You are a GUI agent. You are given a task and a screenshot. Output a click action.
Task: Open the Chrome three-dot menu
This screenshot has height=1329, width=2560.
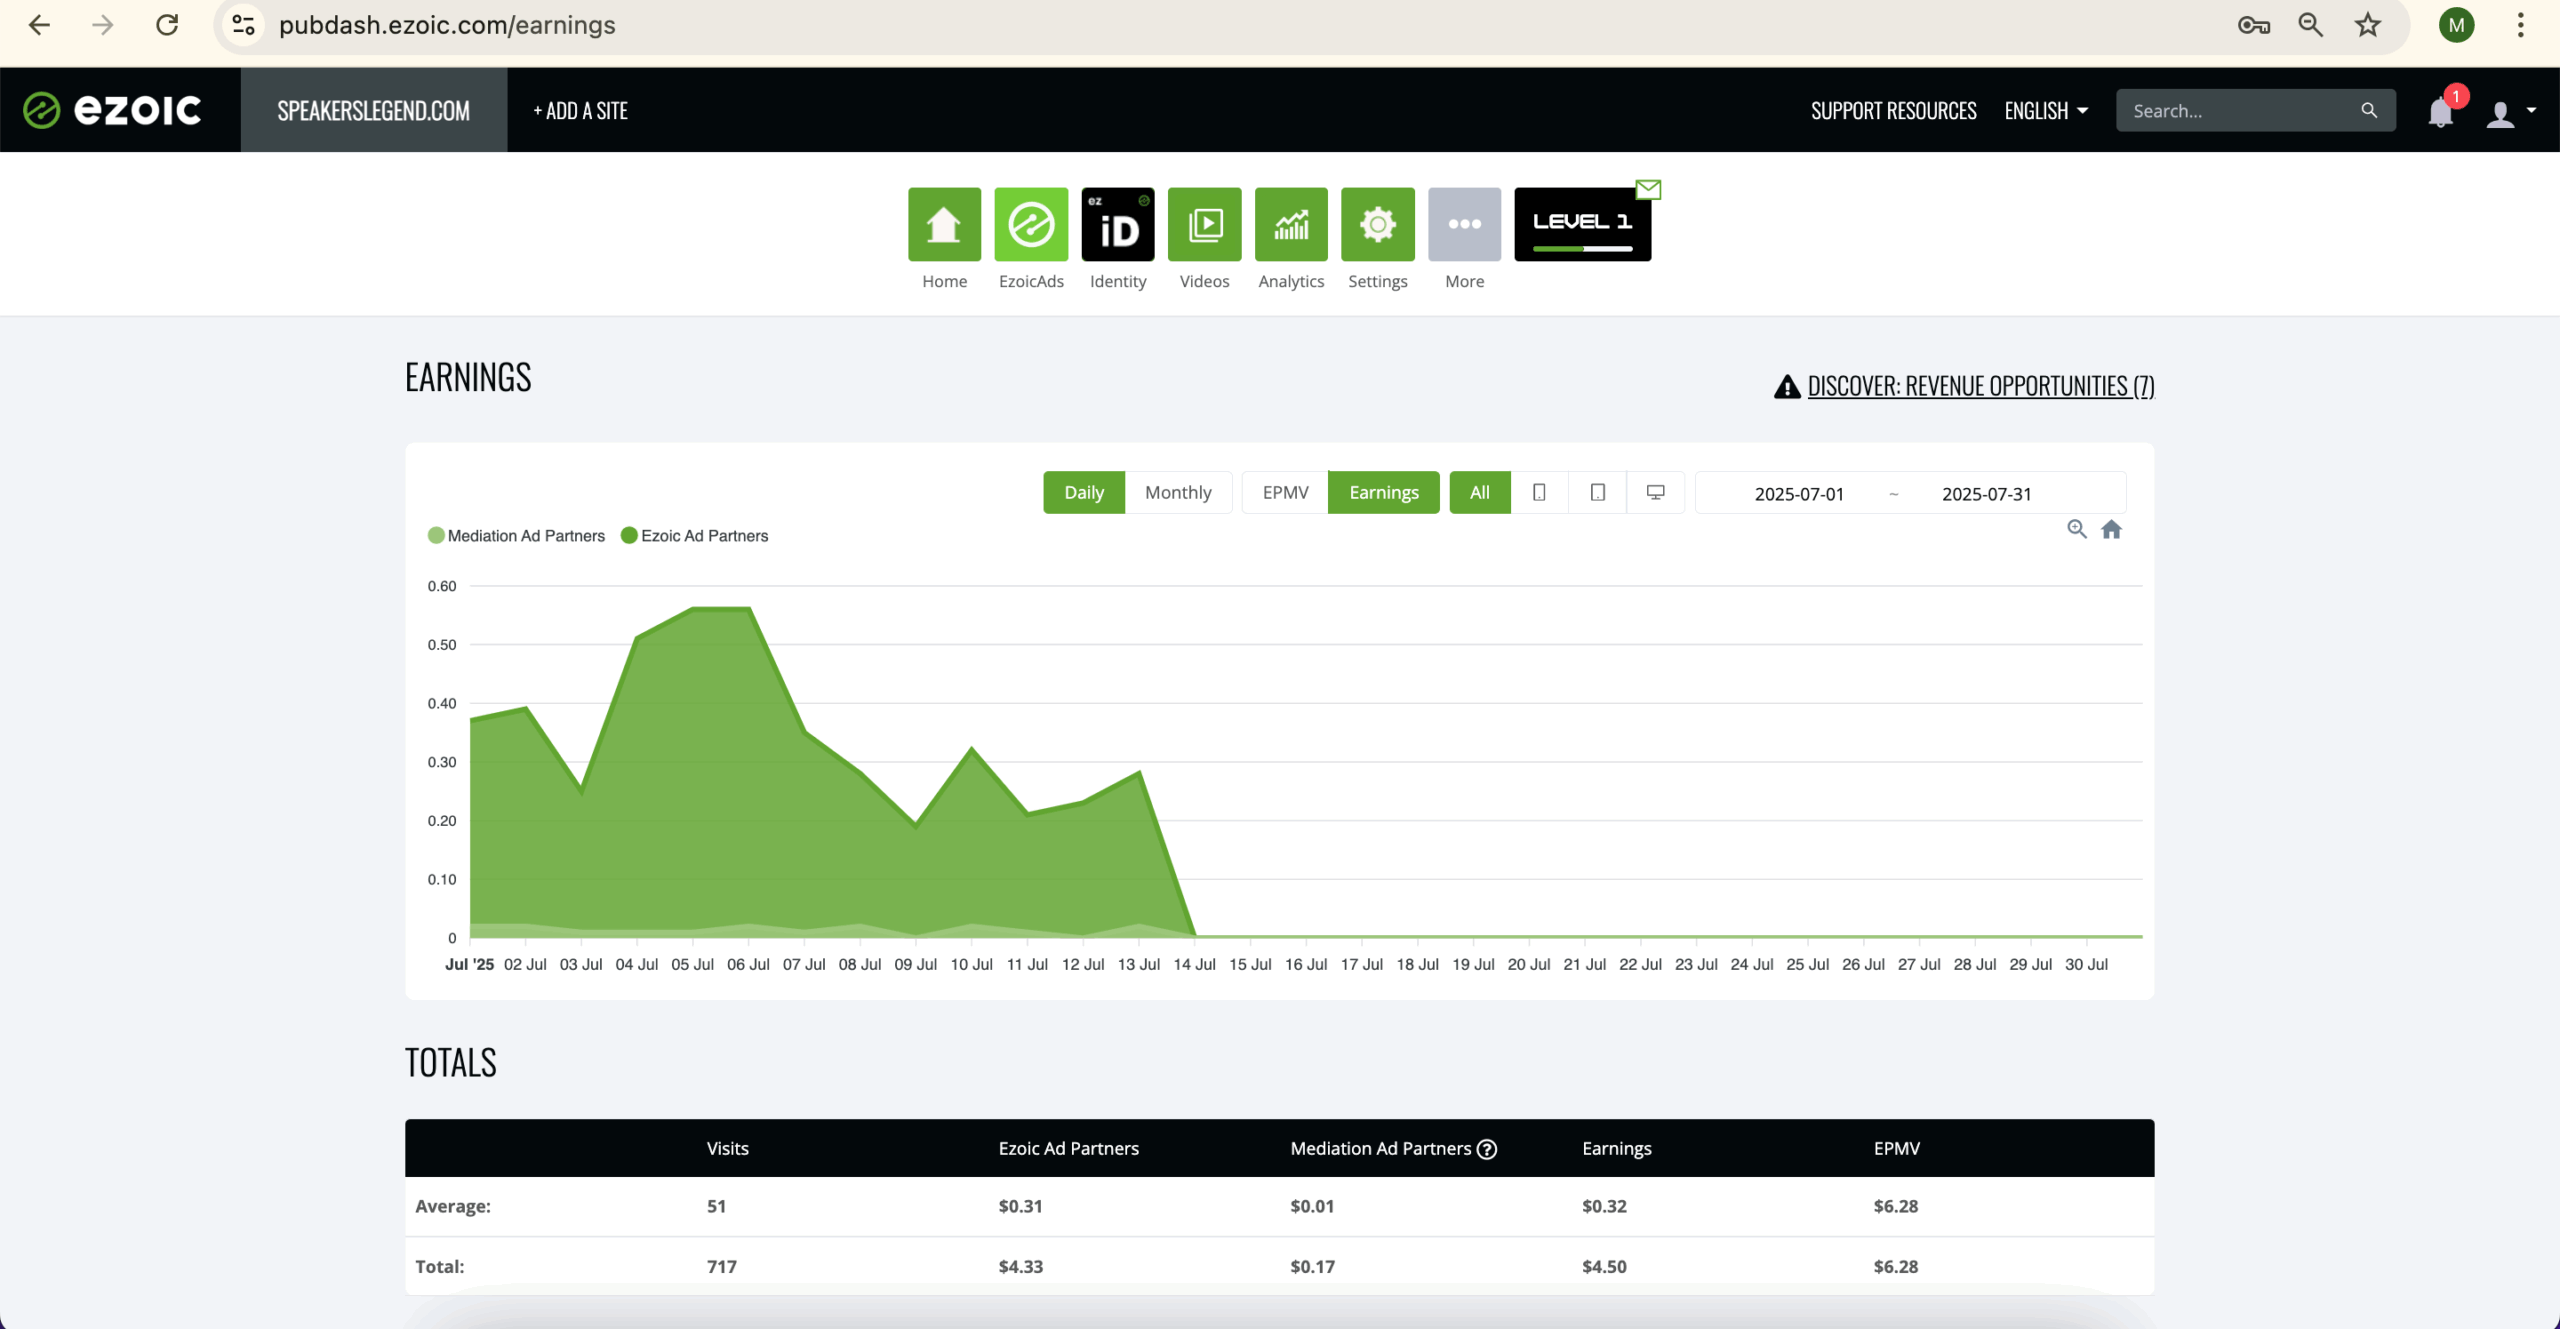(x=2520, y=25)
